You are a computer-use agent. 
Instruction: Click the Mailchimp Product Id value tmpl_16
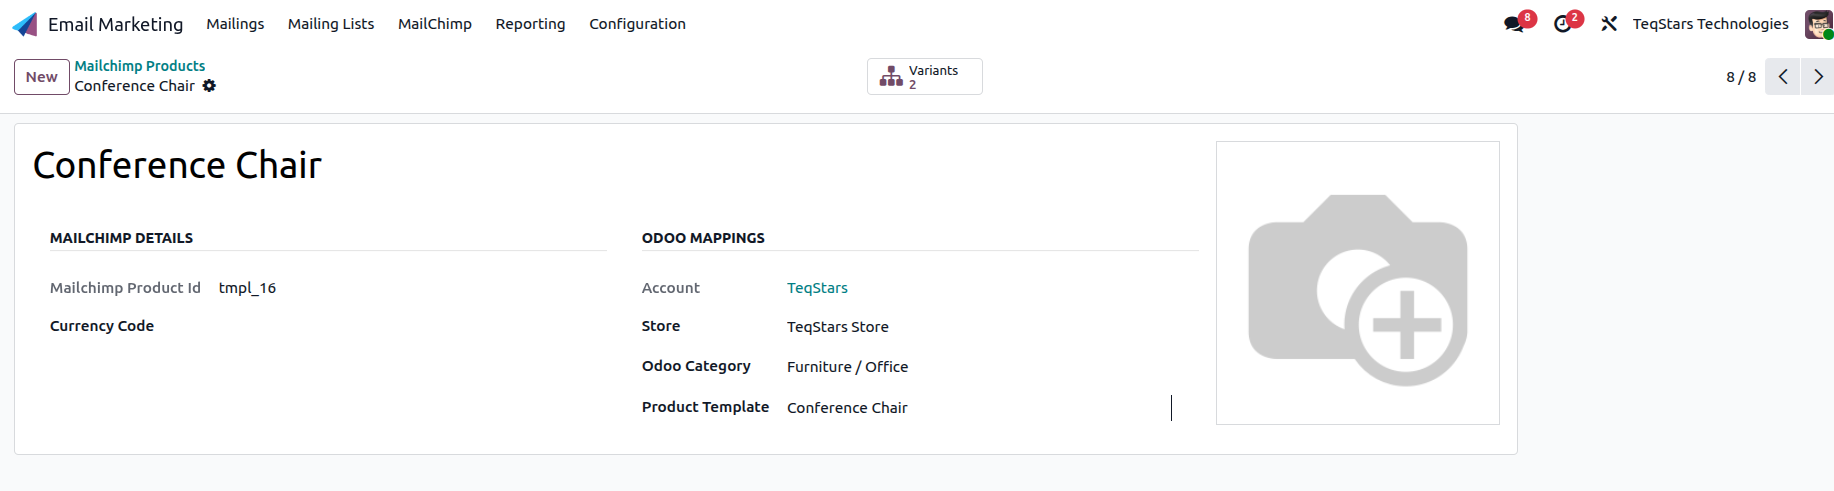coord(247,288)
